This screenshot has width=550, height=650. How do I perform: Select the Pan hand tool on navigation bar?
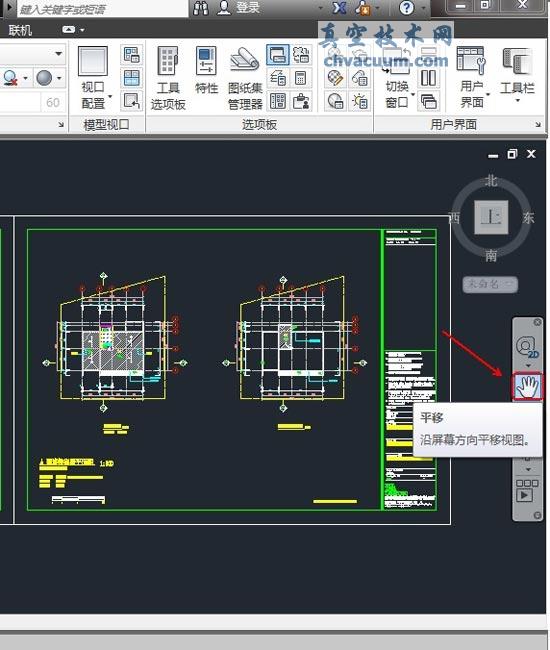click(x=527, y=386)
